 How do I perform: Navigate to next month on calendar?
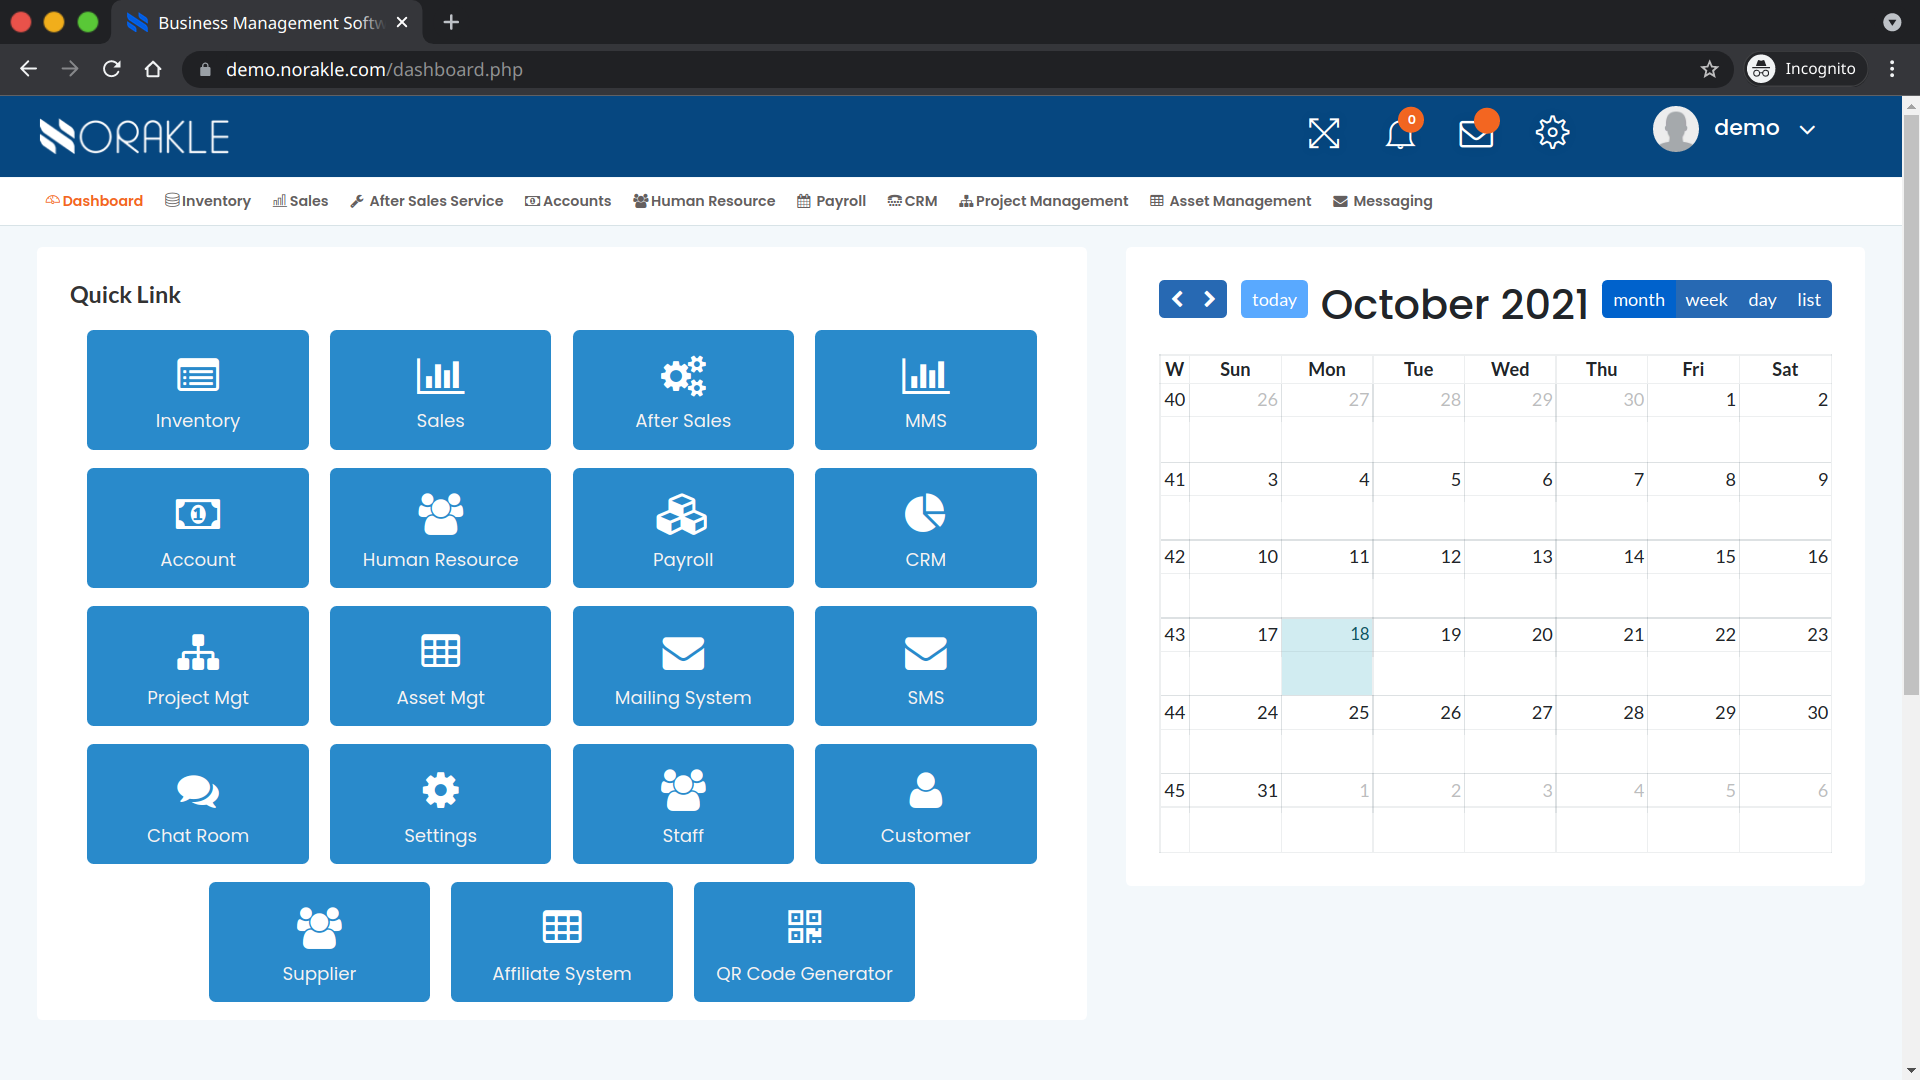(1209, 299)
